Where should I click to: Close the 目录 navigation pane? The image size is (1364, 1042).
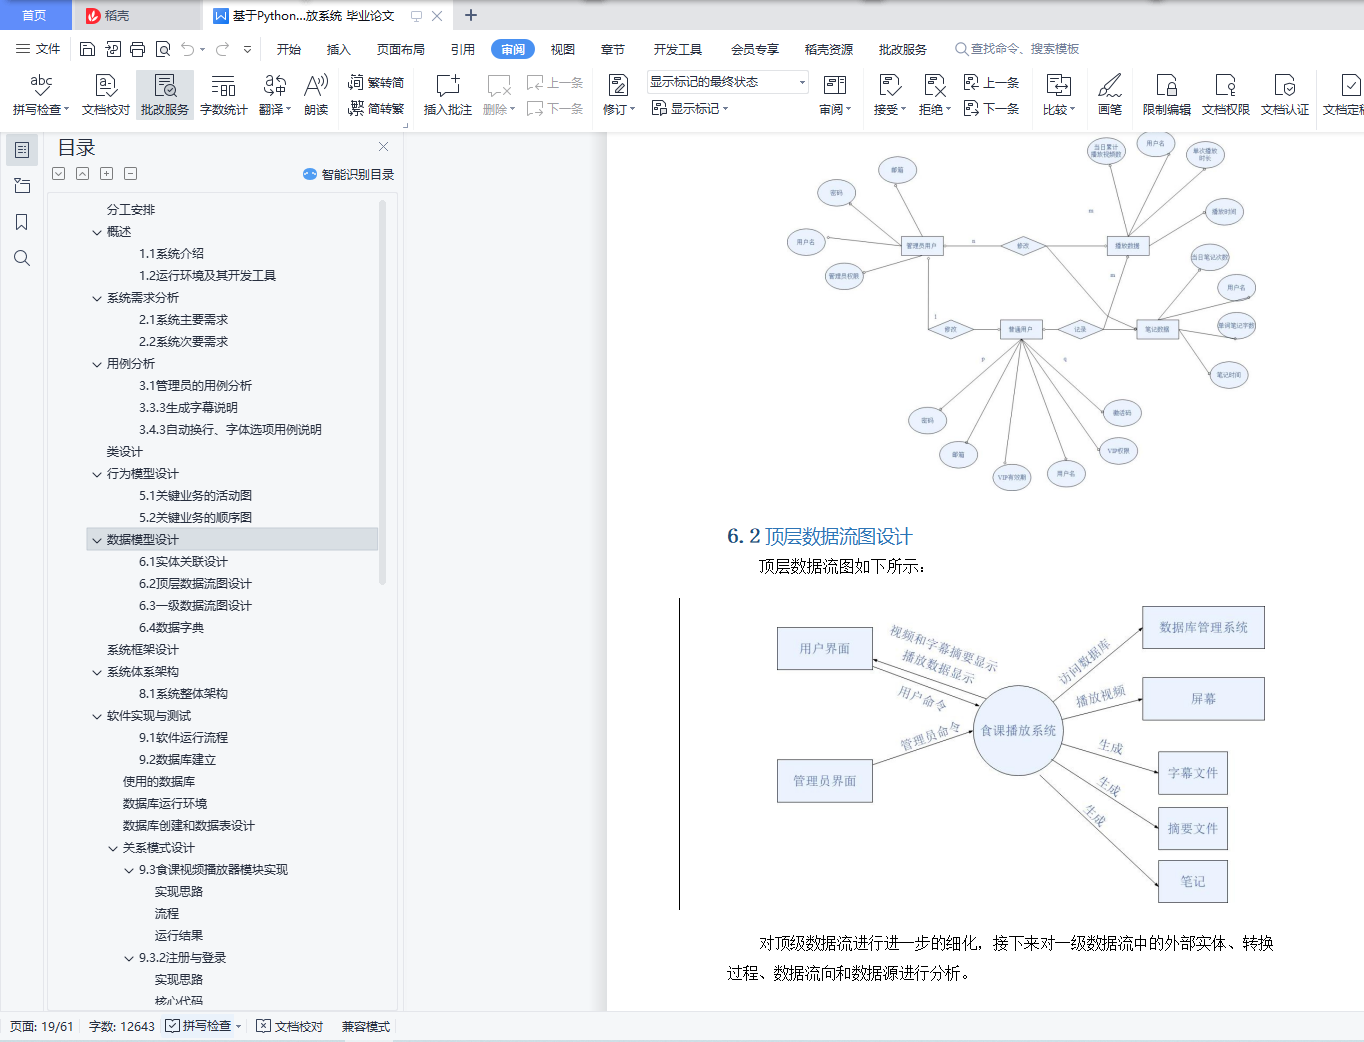(383, 147)
